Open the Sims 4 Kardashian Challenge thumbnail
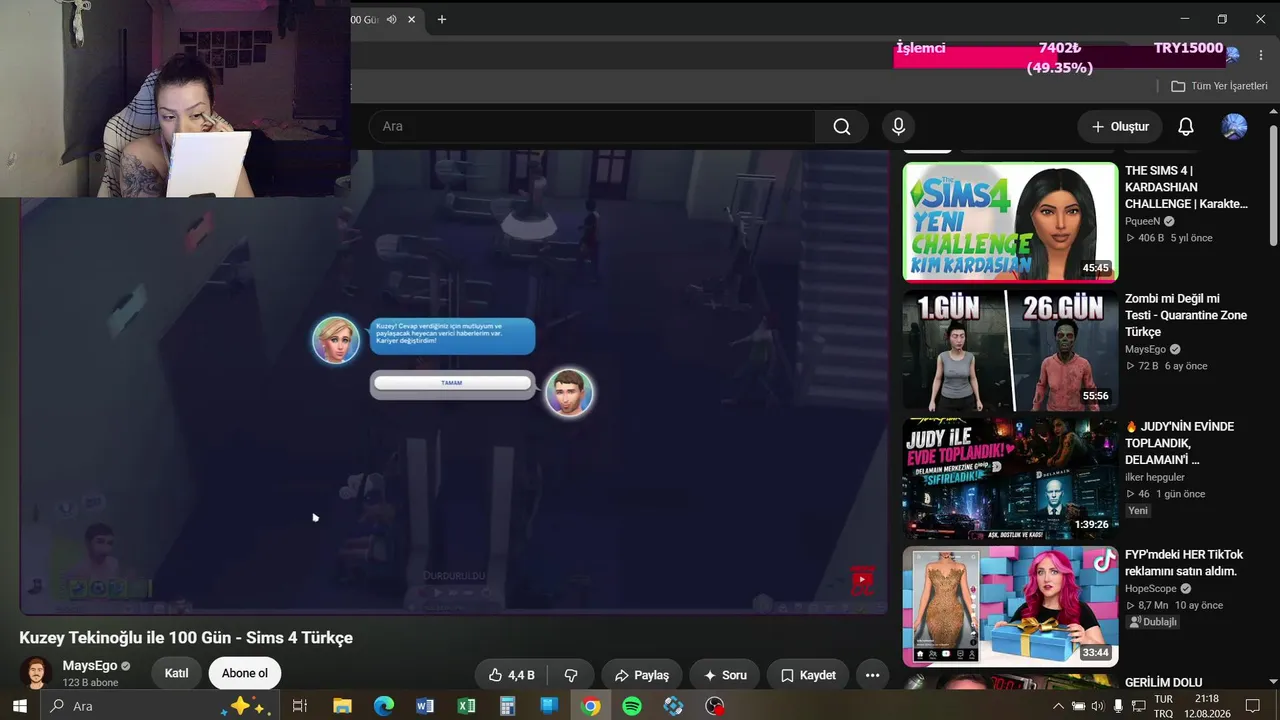 pyautogui.click(x=1010, y=222)
